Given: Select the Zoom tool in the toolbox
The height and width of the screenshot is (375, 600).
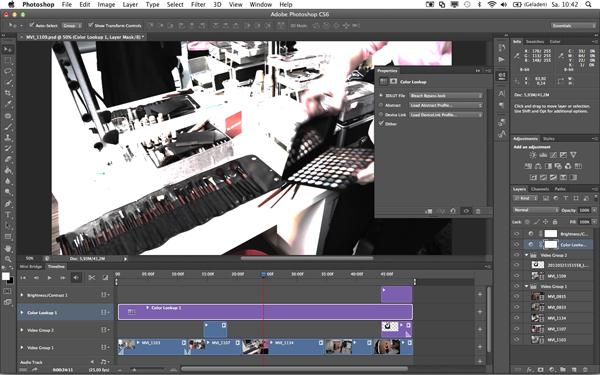Looking at the screenshot, I should [8, 259].
